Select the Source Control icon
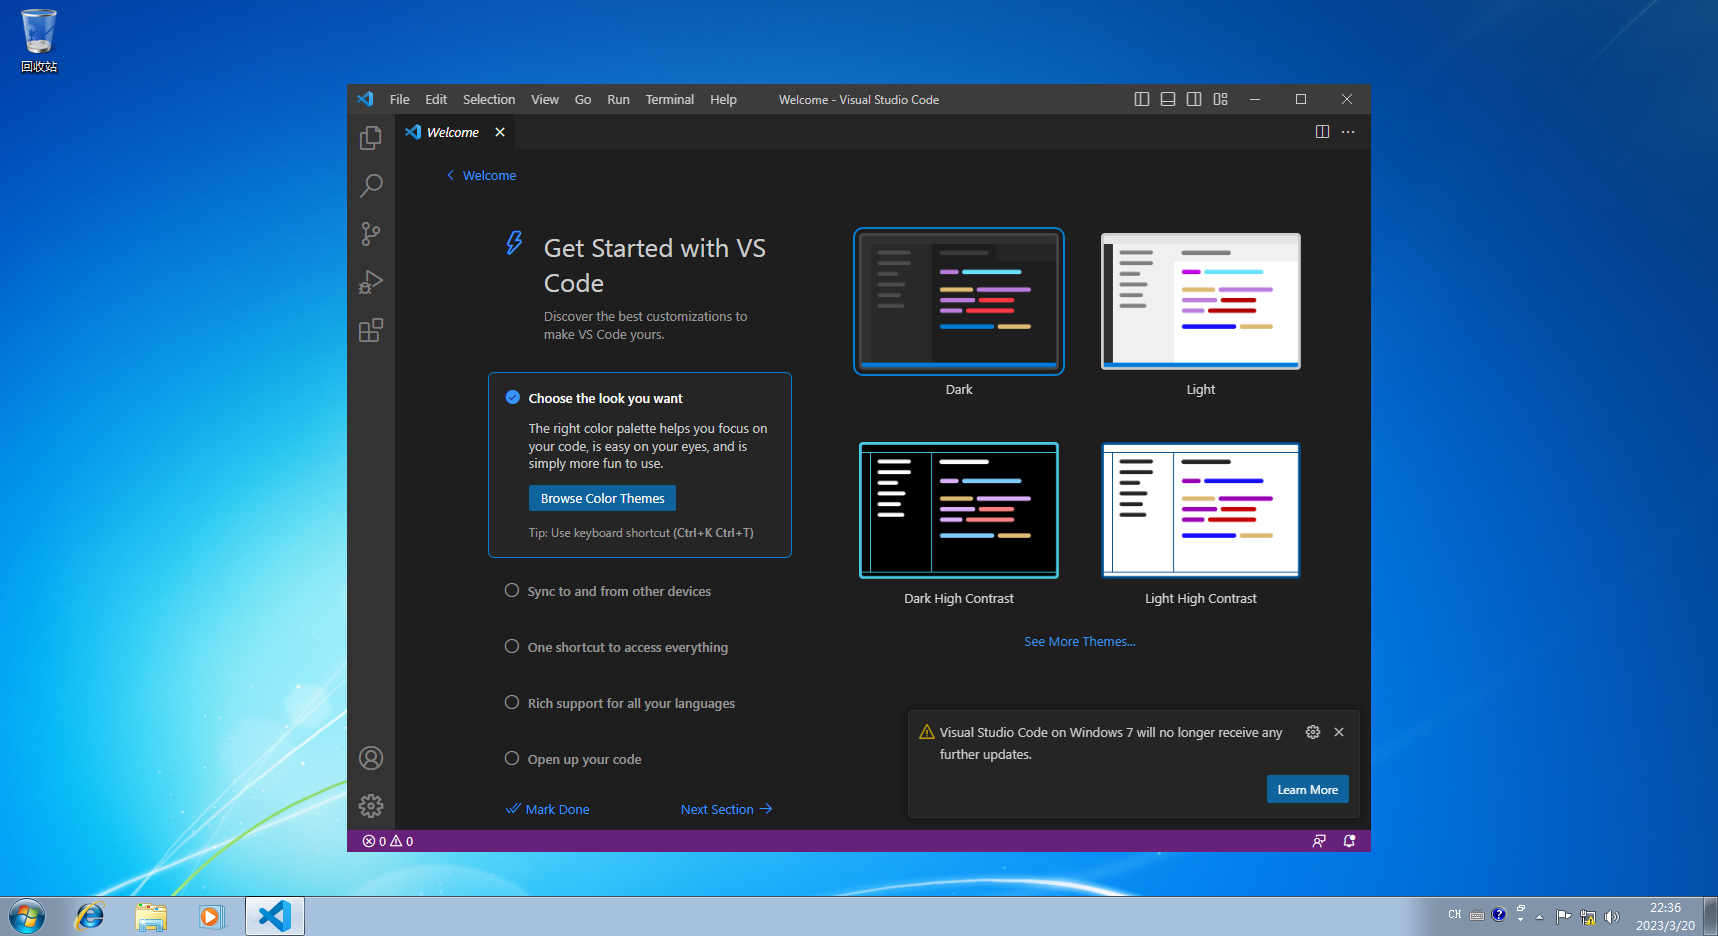This screenshot has height=936, width=1718. [371, 234]
